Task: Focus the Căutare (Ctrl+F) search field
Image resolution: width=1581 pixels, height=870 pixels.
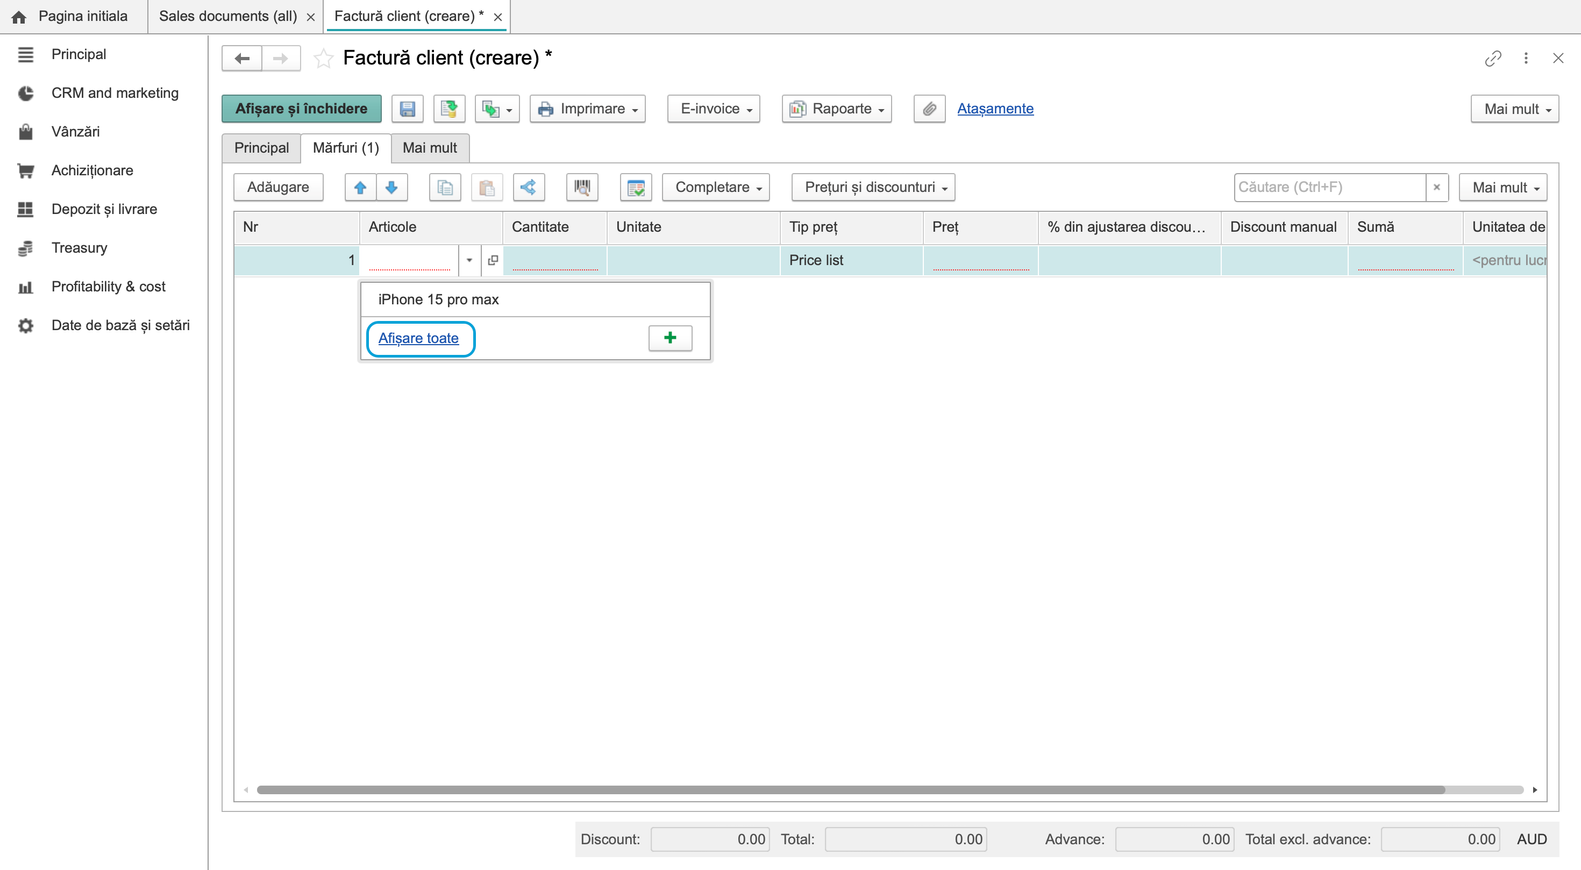Action: [x=1330, y=187]
